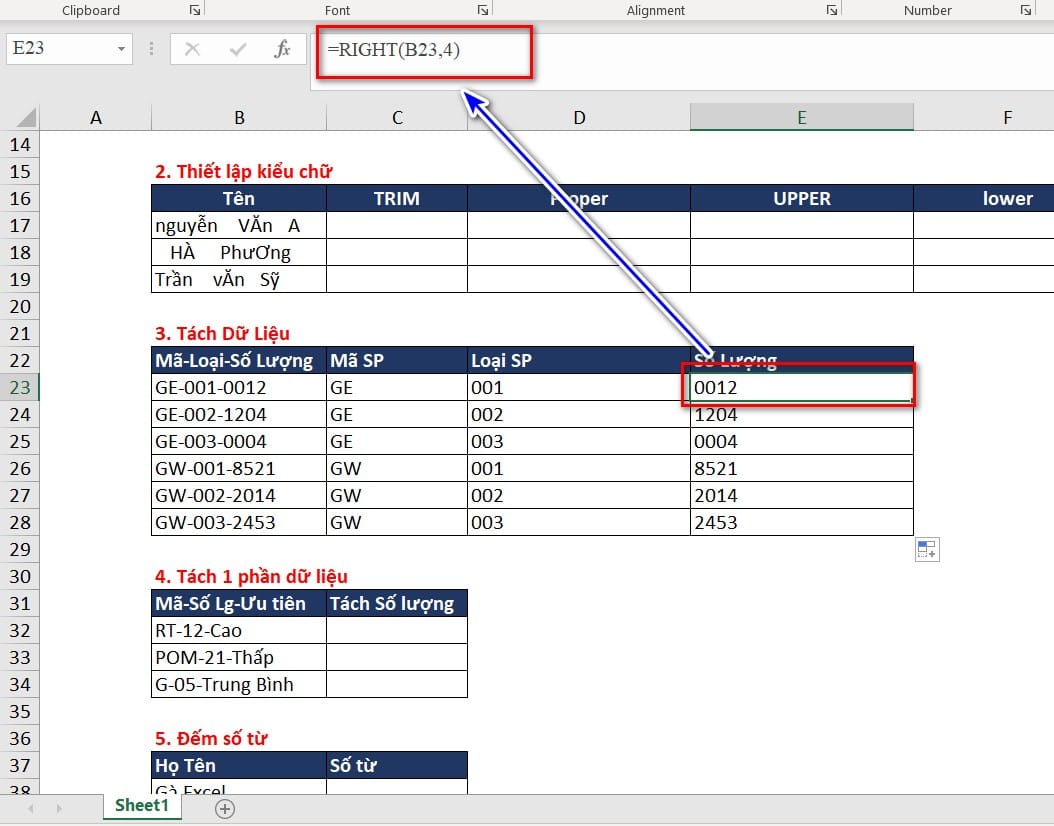Image resolution: width=1054 pixels, height=826 pixels.
Task: Switch to the Sheet1 tab
Action: point(142,805)
